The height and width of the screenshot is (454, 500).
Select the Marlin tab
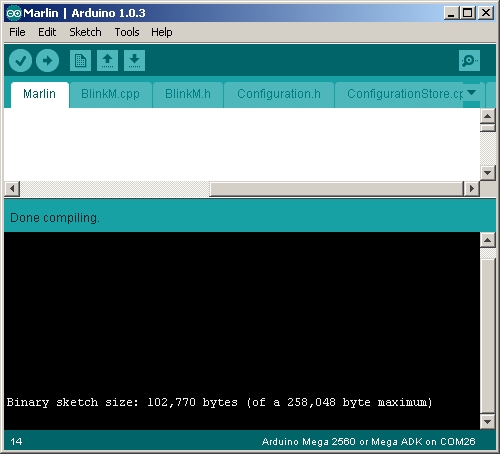[x=40, y=94]
